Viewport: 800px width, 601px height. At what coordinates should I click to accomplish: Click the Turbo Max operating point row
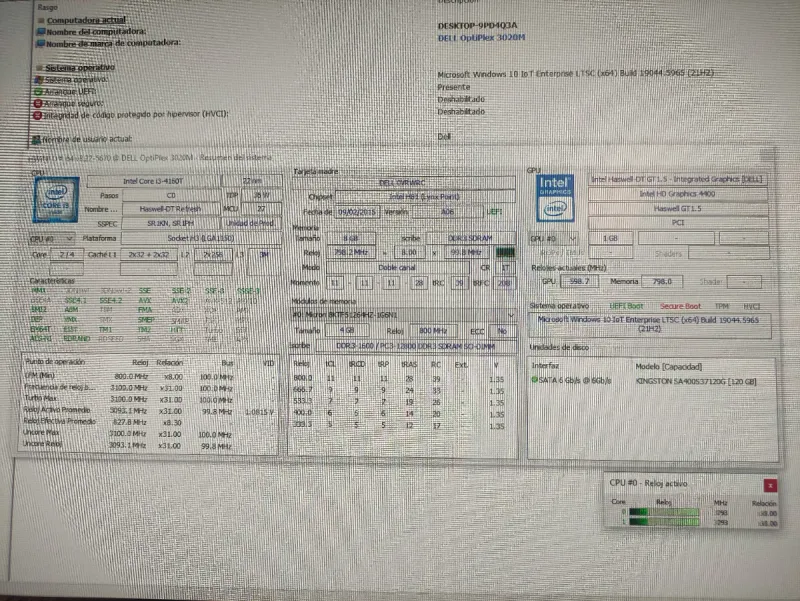(148, 399)
